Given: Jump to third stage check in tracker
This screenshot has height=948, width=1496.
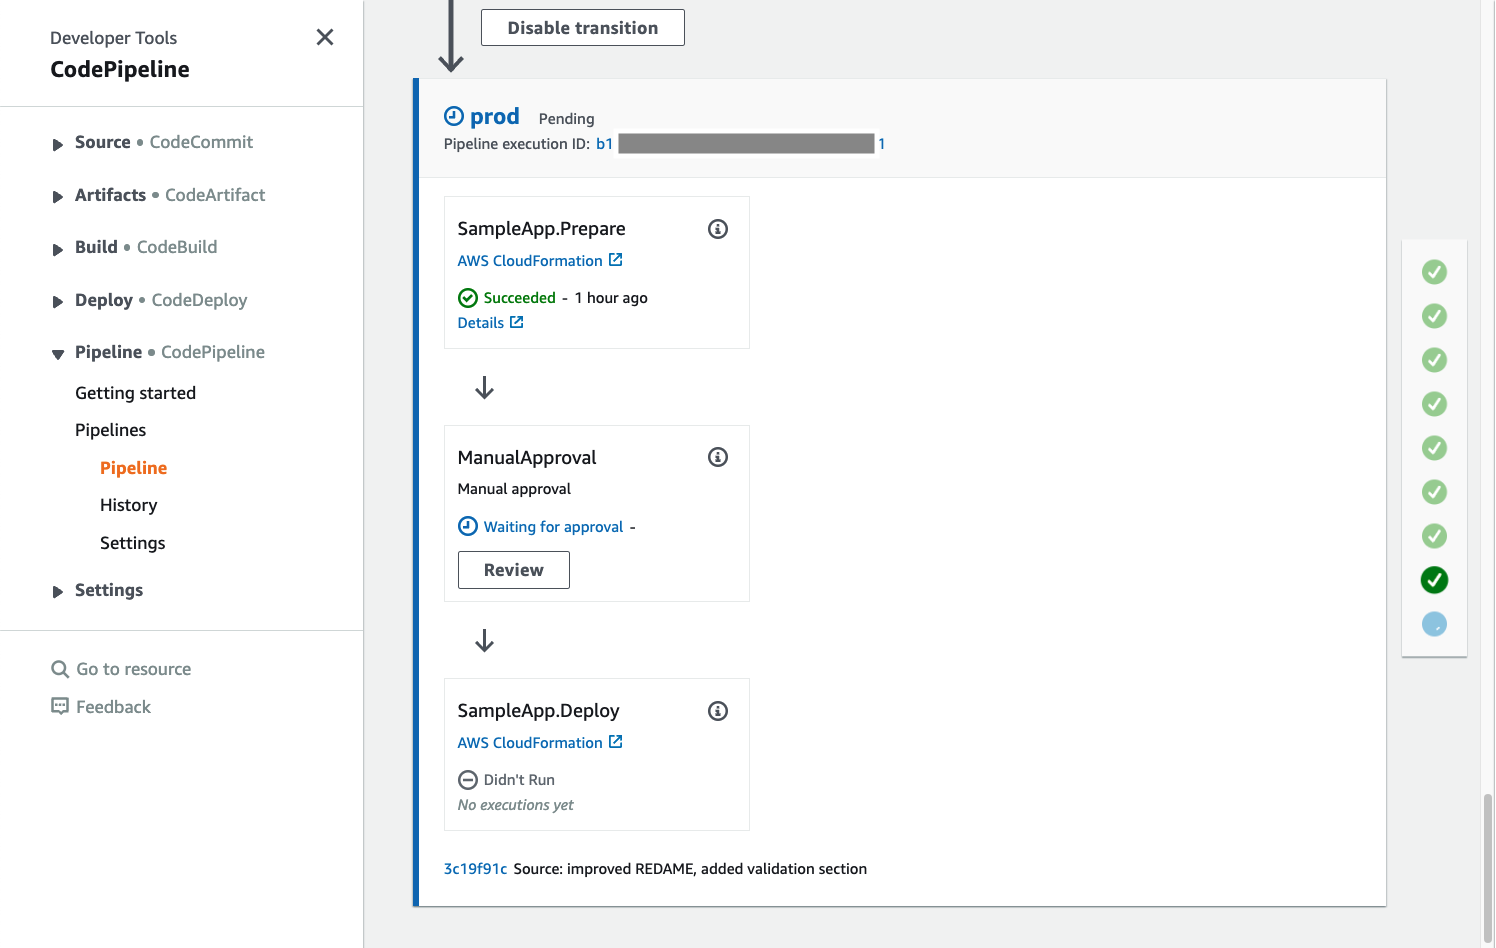Looking at the screenshot, I should pos(1435,360).
